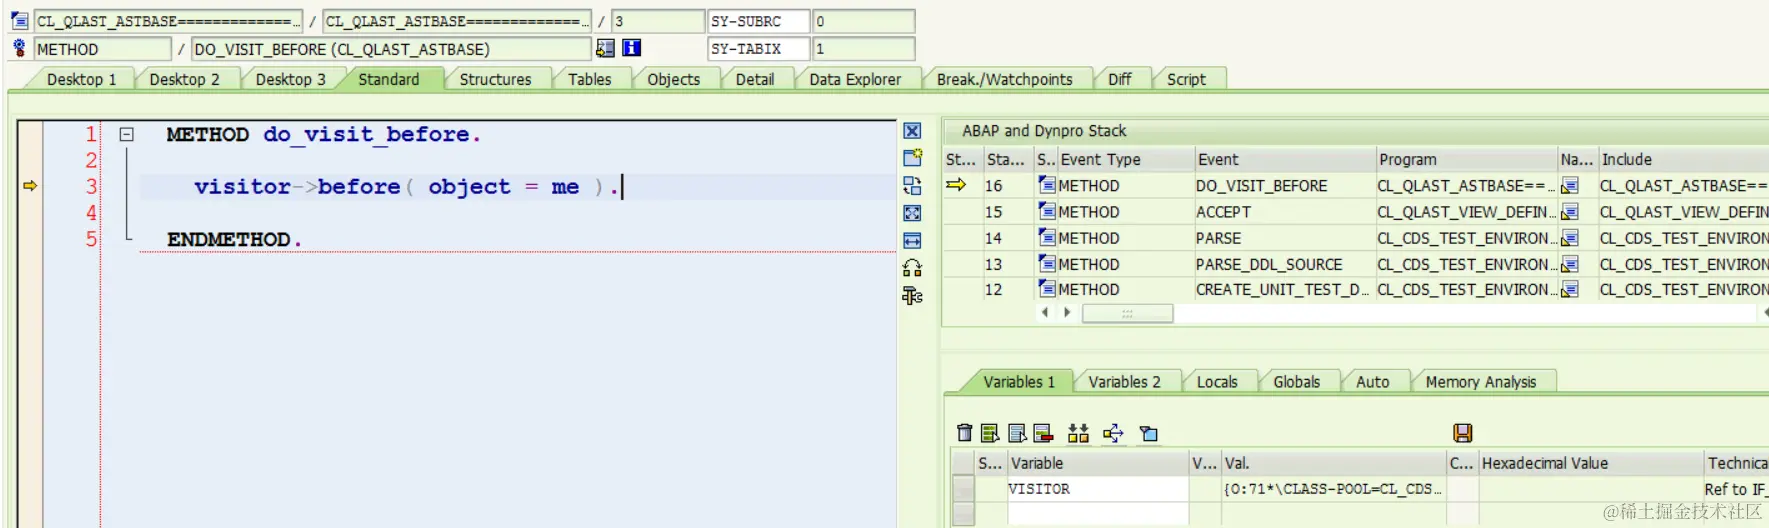Image resolution: width=1769 pixels, height=528 pixels.
Task: Click the orange save diskette icon
Action: [x=1462, y=433]
